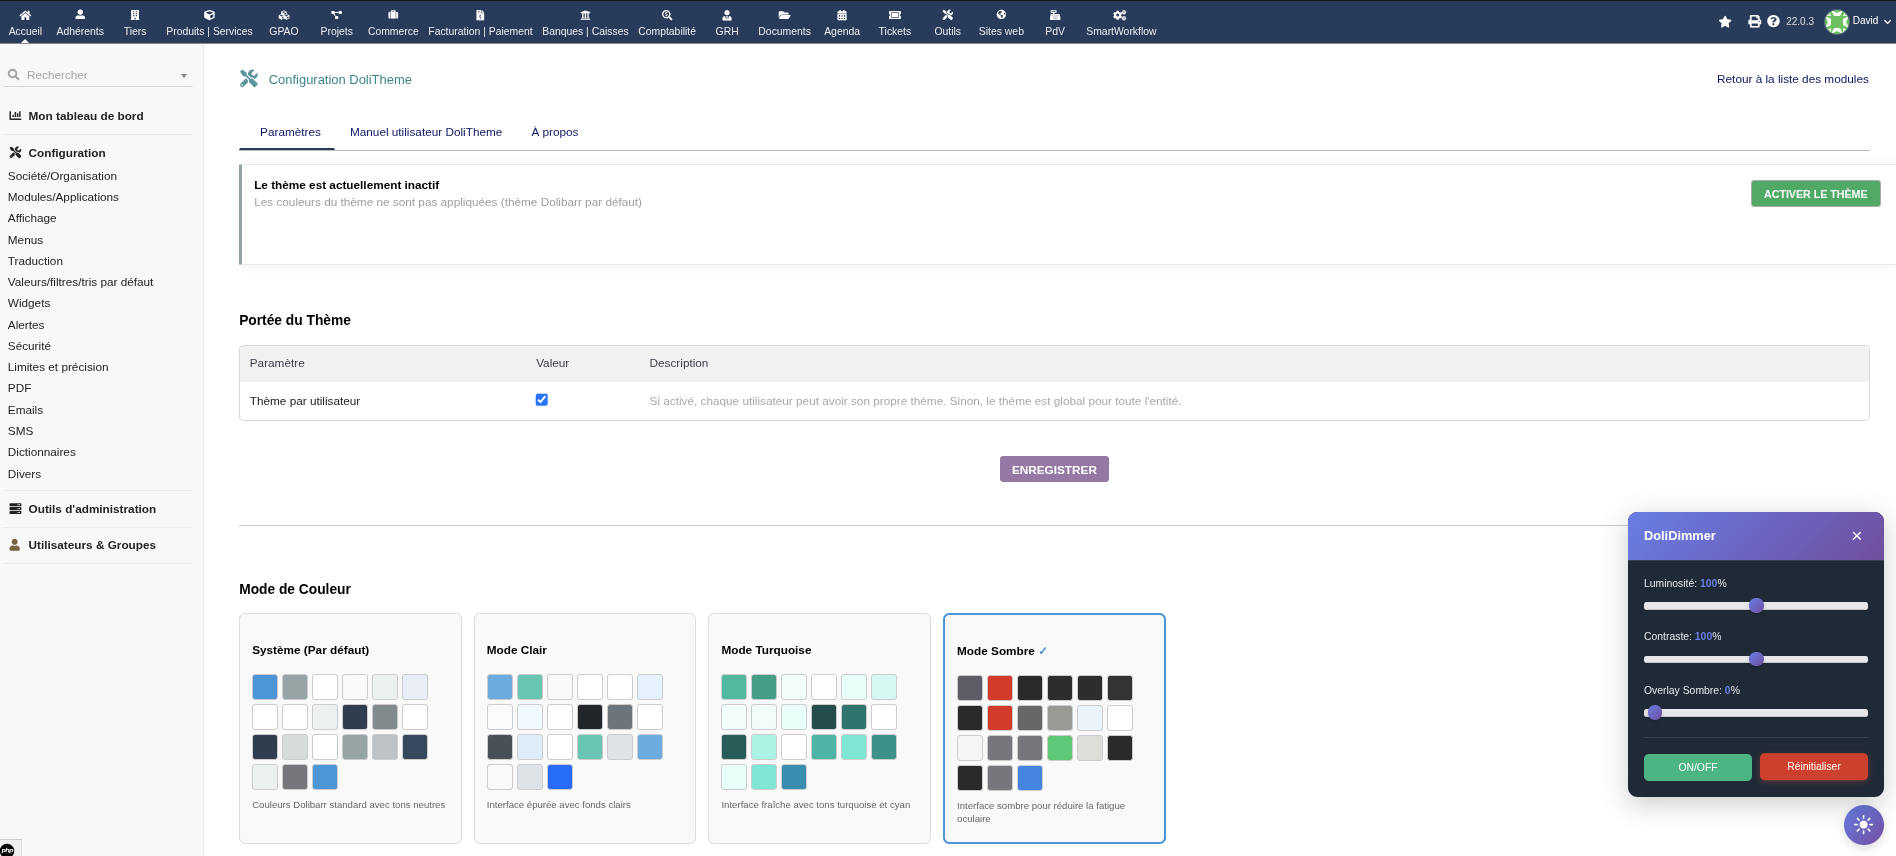Follow Retour à la liste des modules link

click(1792, 79)
